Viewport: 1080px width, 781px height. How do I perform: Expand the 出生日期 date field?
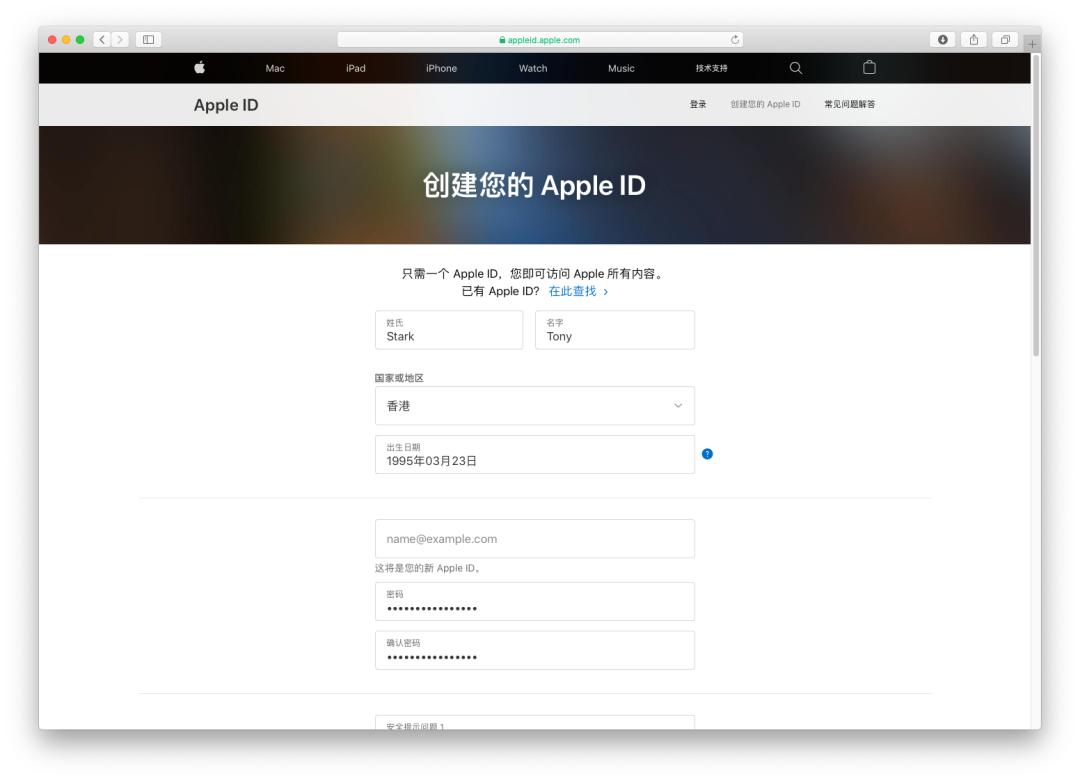(535, 456)
